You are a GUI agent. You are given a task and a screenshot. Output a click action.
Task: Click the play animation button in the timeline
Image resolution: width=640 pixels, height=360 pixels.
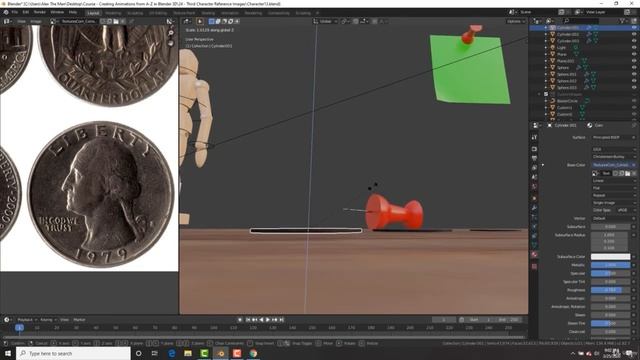pyautogui.click(x=268, y=320)
